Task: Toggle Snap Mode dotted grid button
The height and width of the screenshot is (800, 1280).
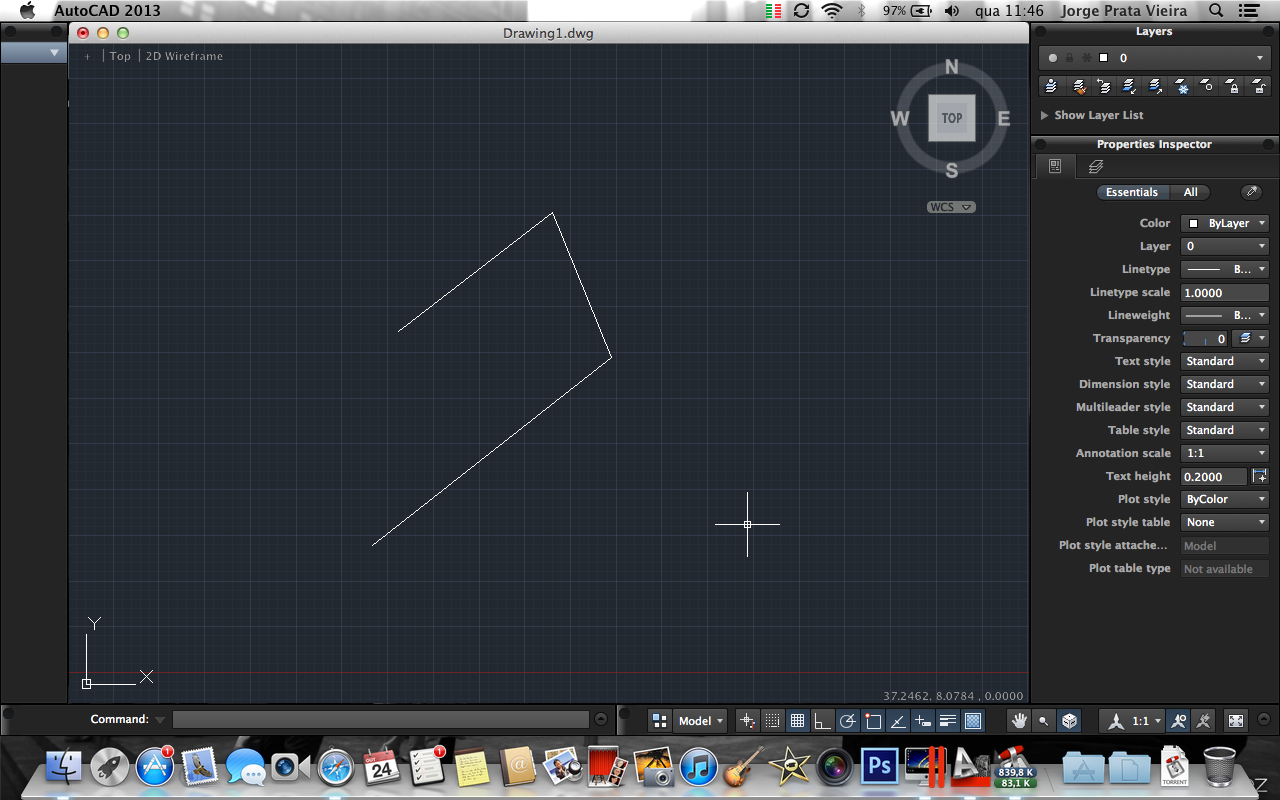Action: click(x=772, y=720)
